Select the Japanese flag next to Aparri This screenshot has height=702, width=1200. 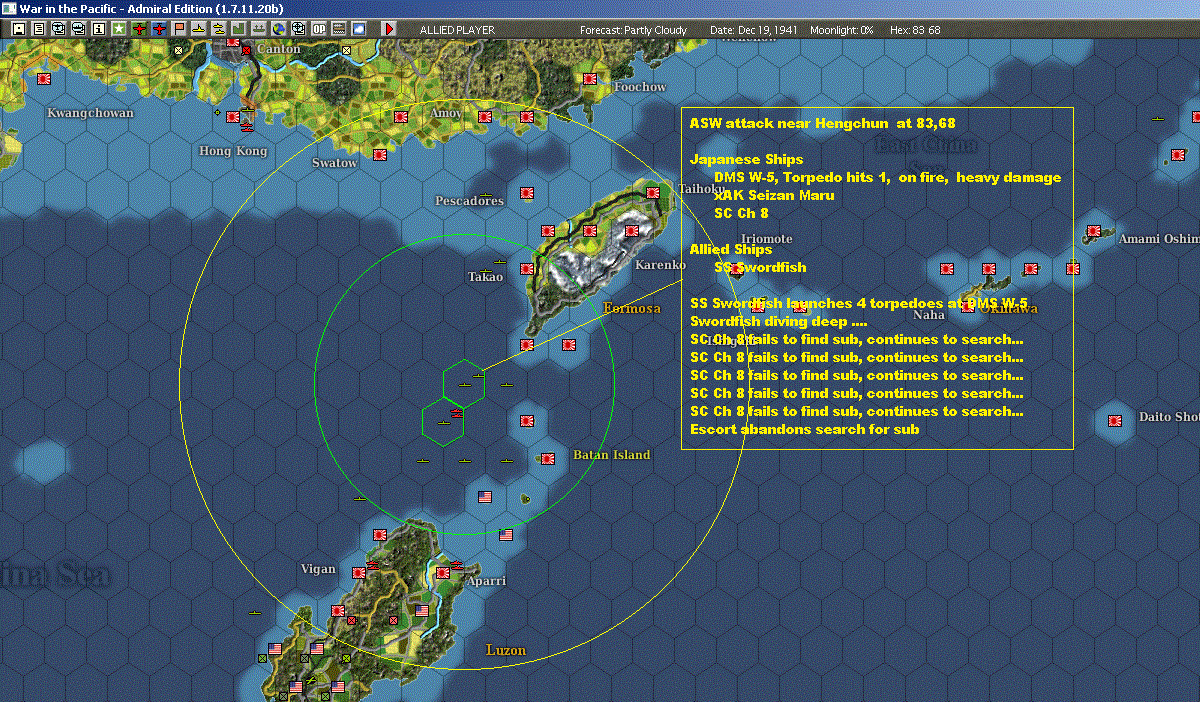[x=443, y=573]
